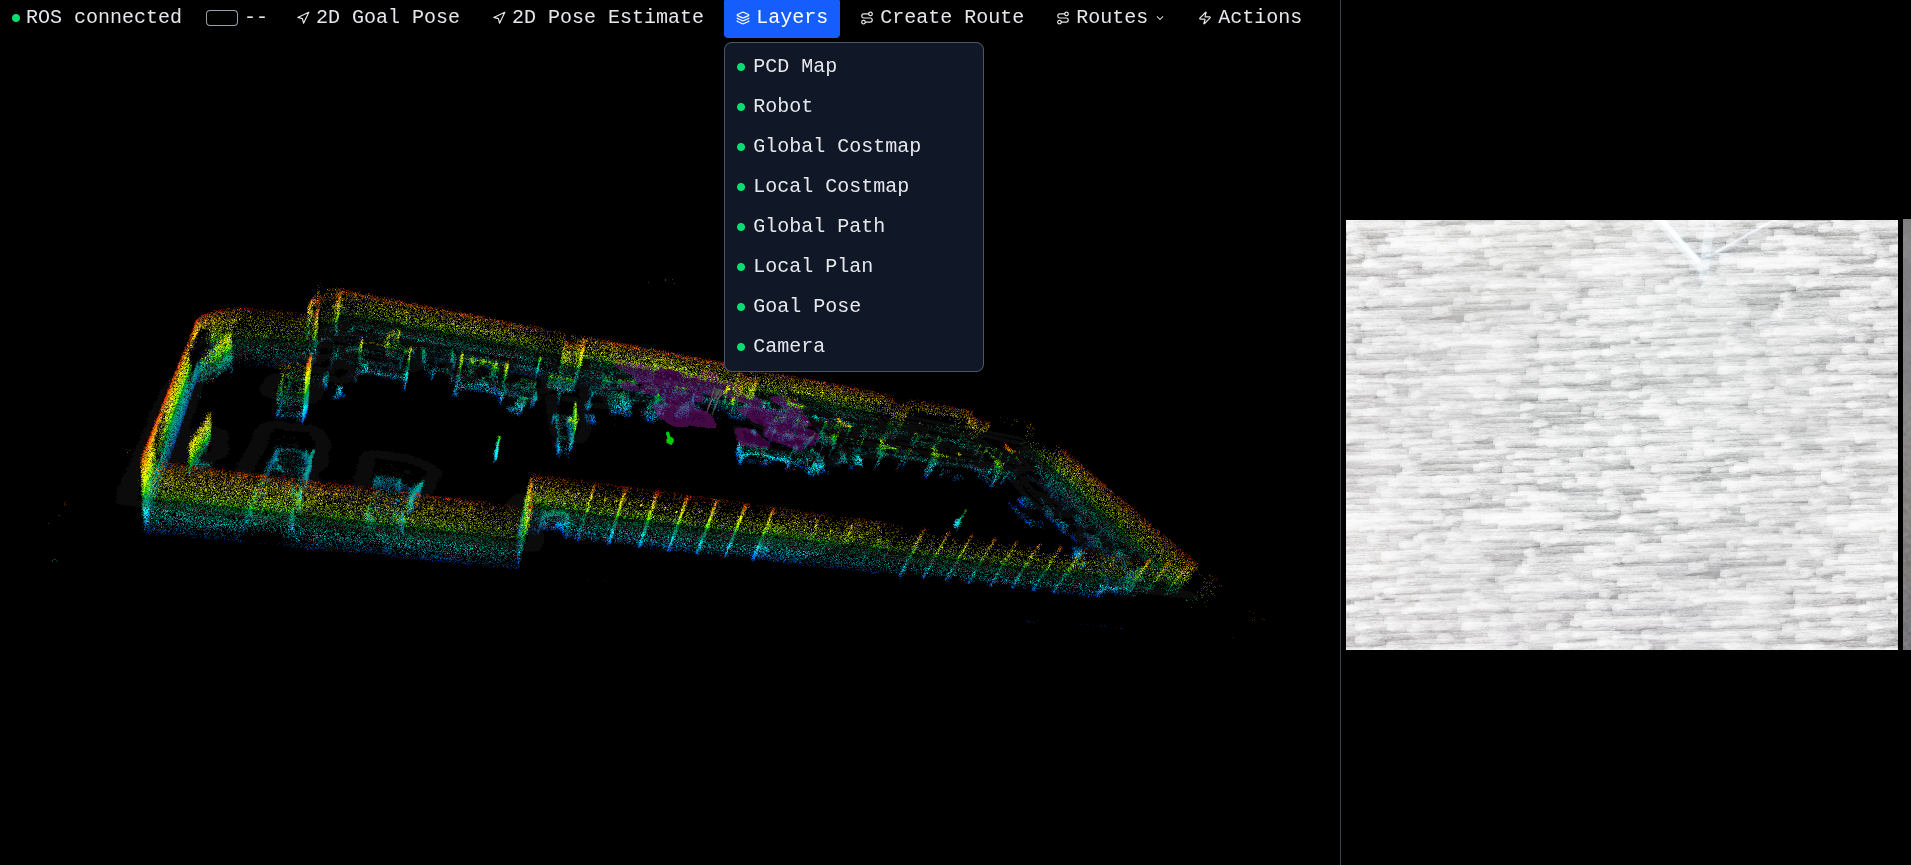Click the 2D Goal Pose arrow icon
The height and width of the screenshot is (865, 1911).
tap(303, 18)
